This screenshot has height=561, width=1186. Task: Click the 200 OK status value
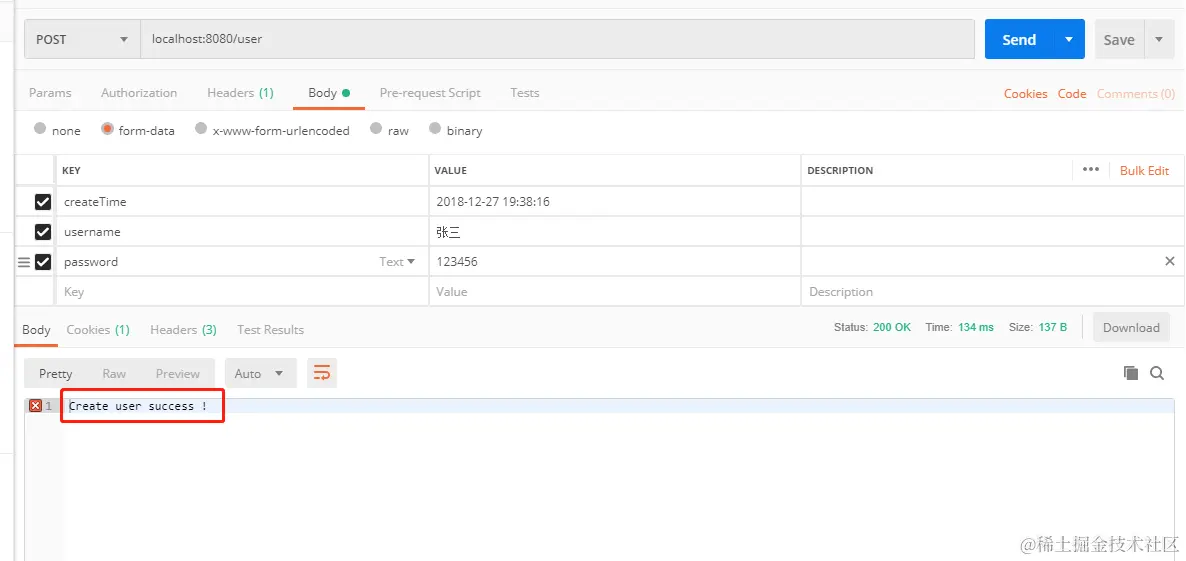[892, 327]
